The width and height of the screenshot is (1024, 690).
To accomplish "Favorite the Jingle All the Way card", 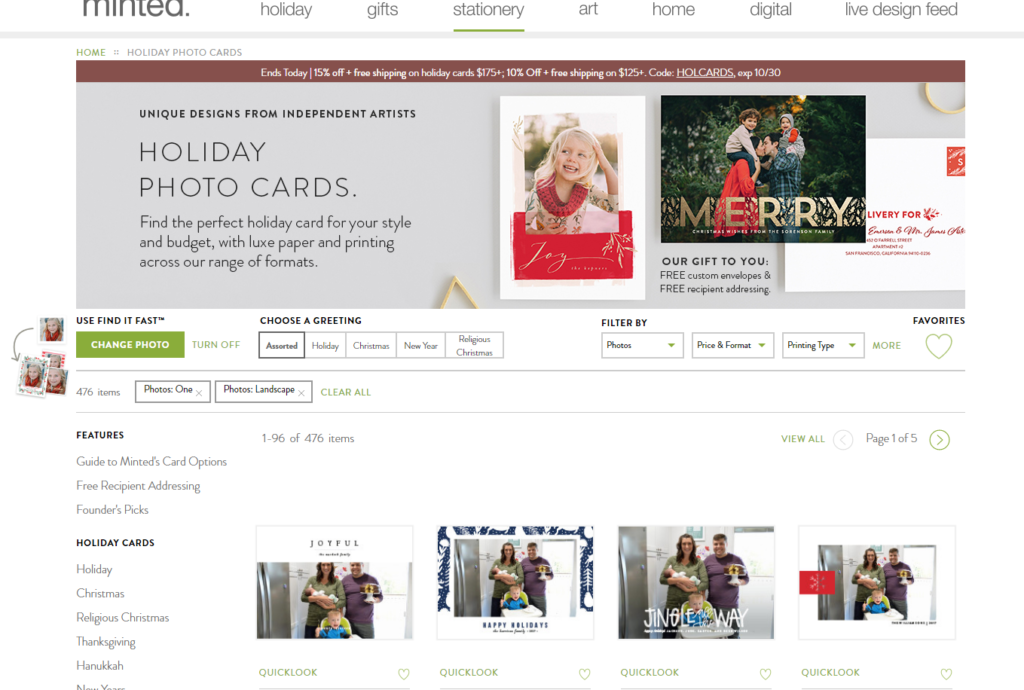I will click(765, 674).
